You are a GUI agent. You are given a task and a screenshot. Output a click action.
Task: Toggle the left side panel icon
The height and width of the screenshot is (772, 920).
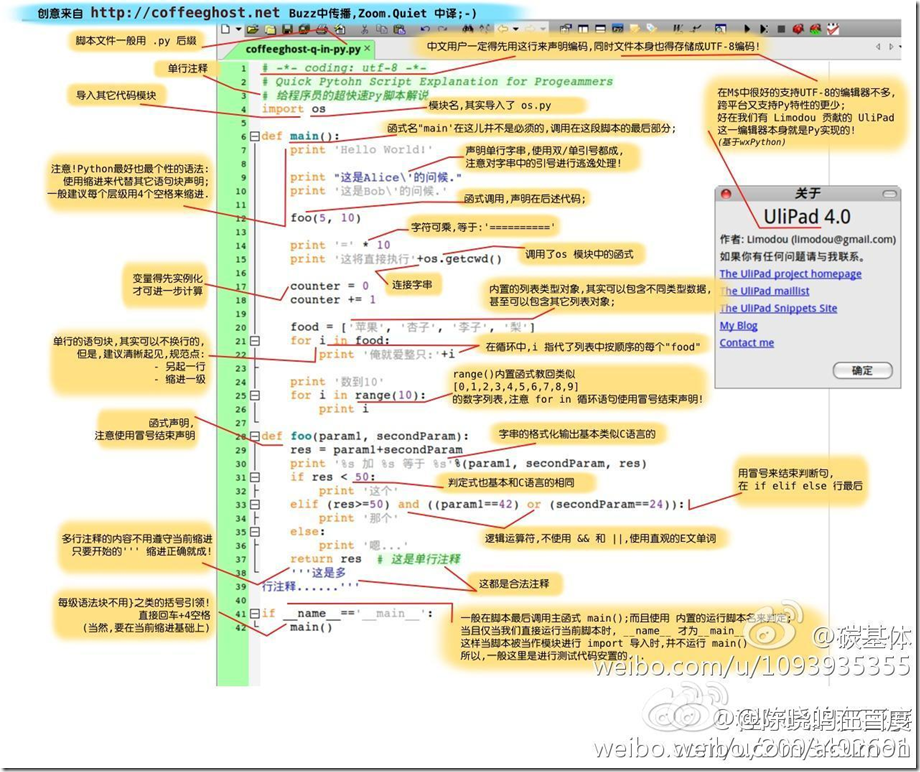click(x=583, y=29)
